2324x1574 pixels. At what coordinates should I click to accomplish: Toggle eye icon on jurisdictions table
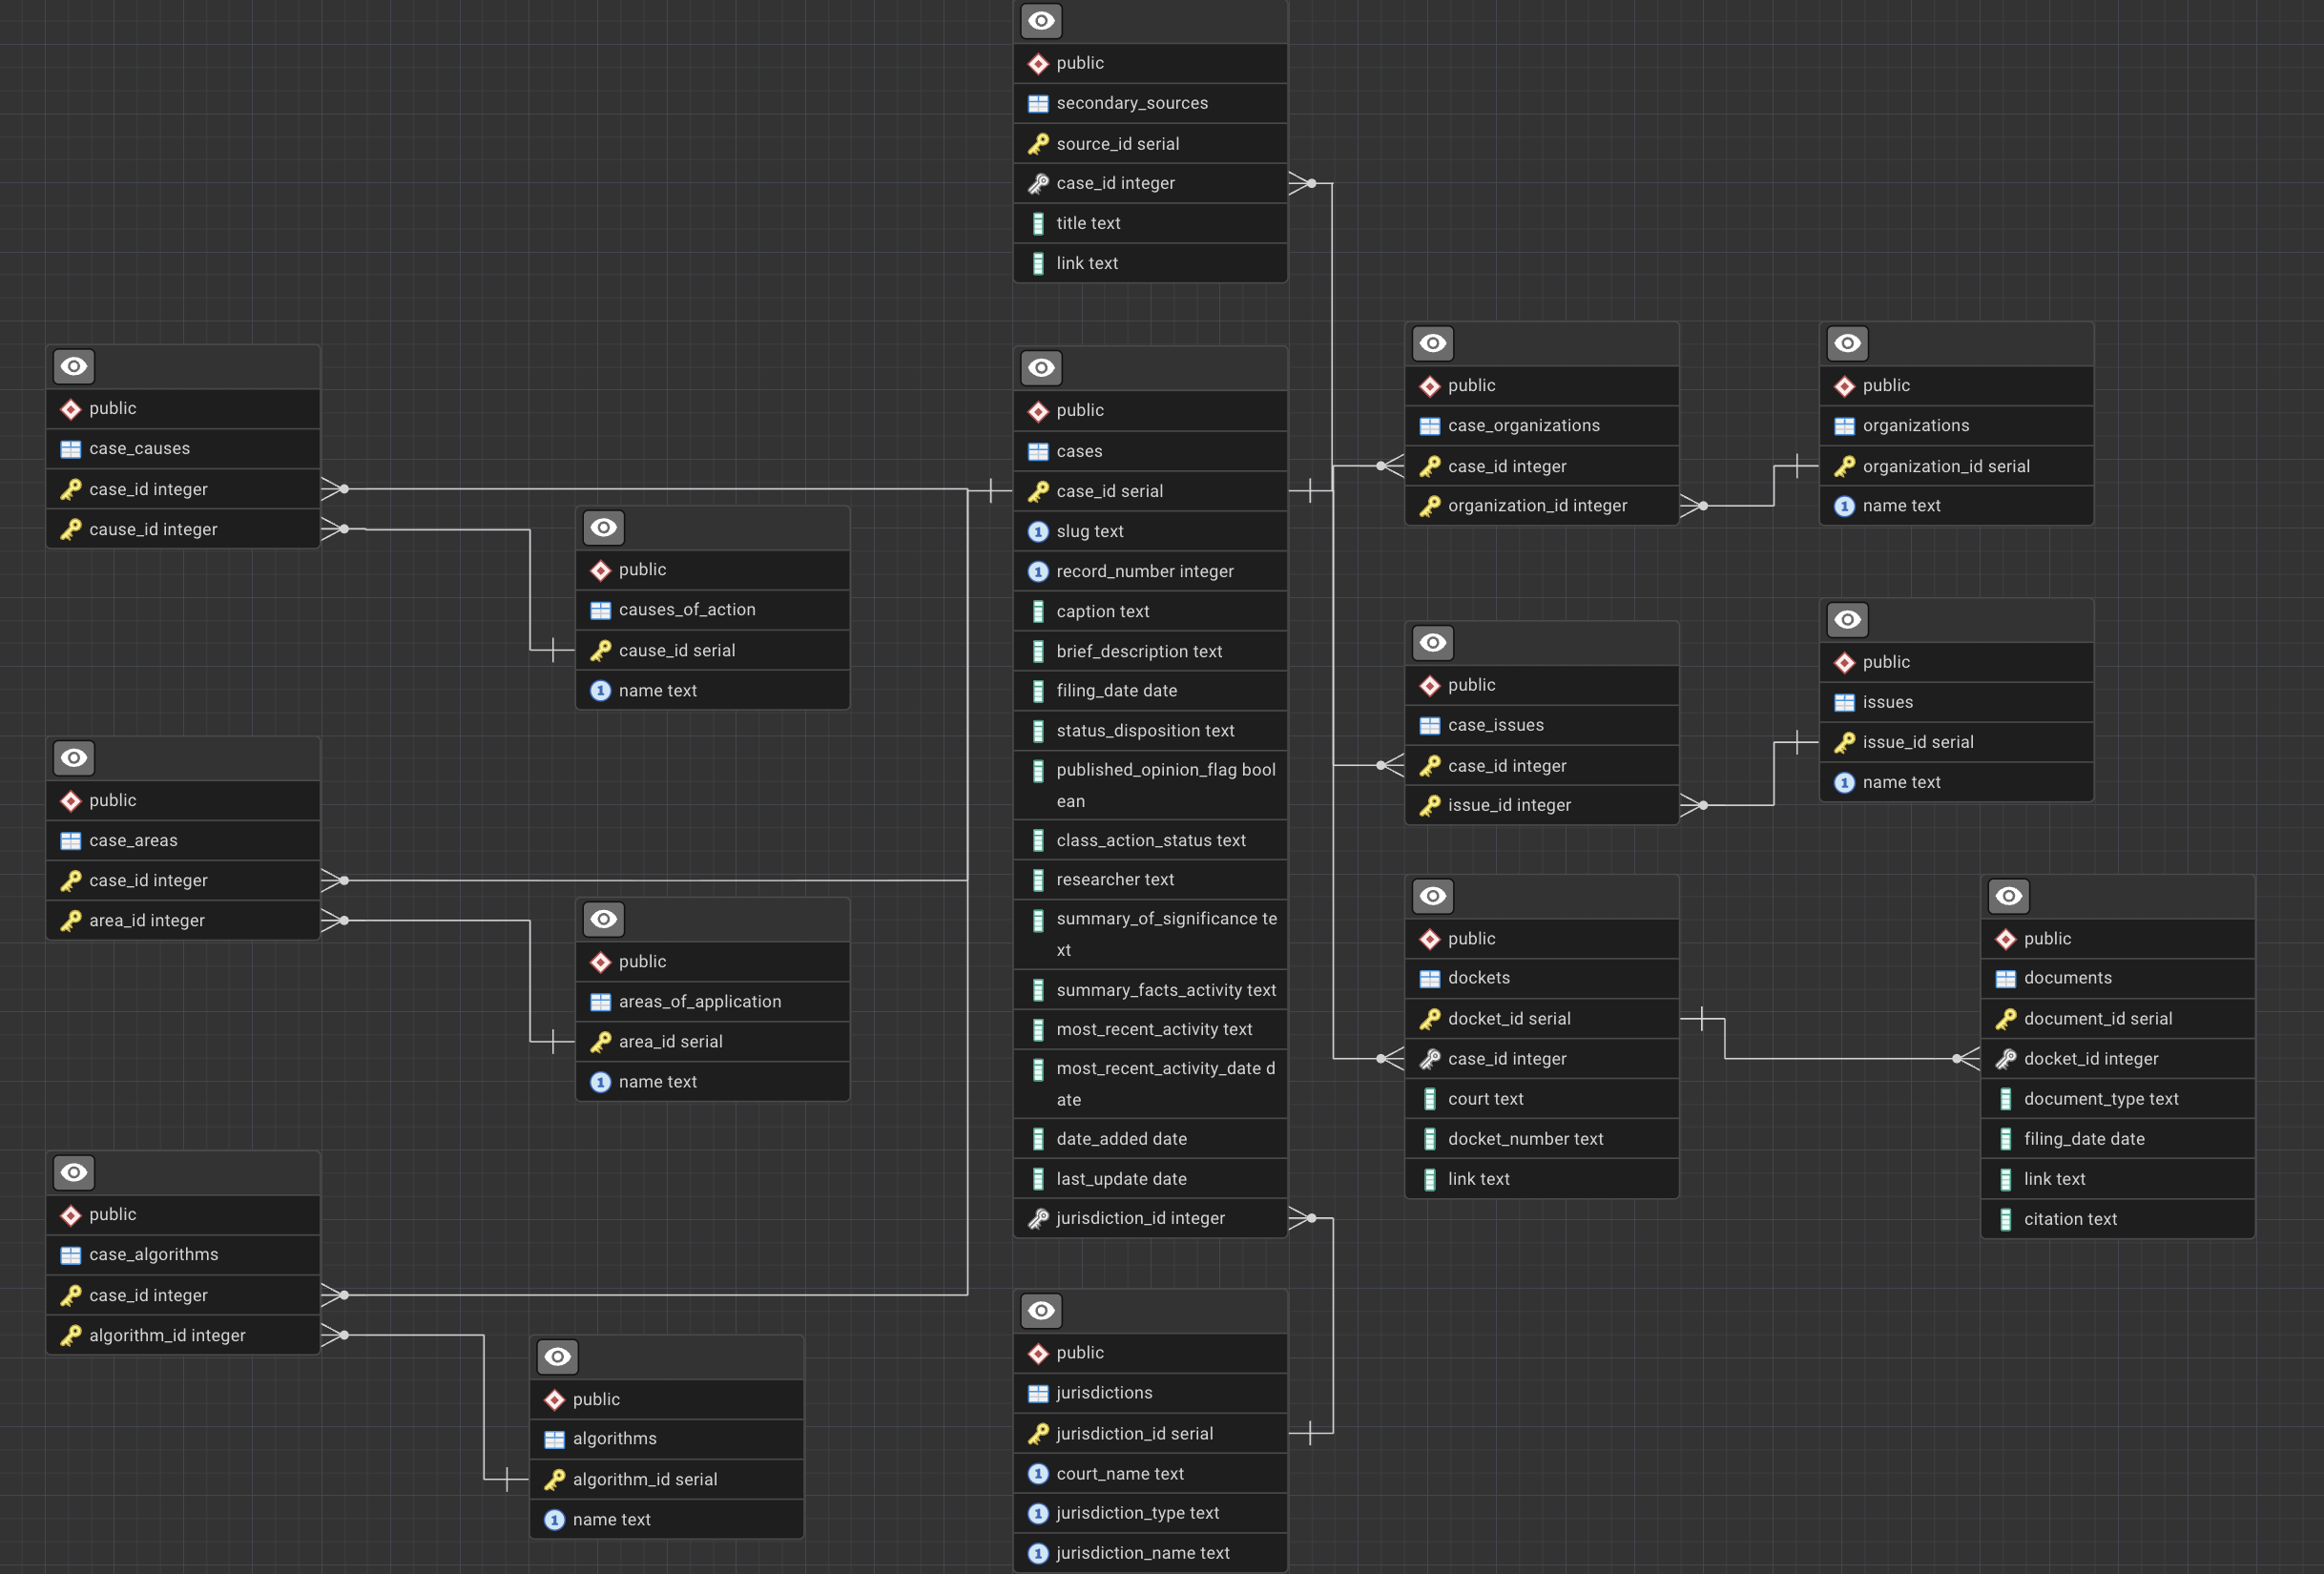click(x=1041, y=1310)
